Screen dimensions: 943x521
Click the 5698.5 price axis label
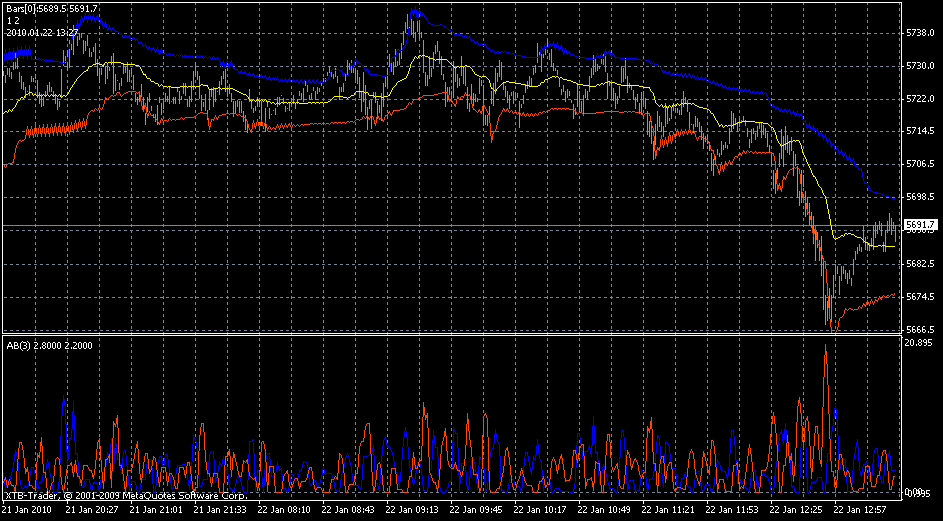pyautogui.click(x=920, y=197)
